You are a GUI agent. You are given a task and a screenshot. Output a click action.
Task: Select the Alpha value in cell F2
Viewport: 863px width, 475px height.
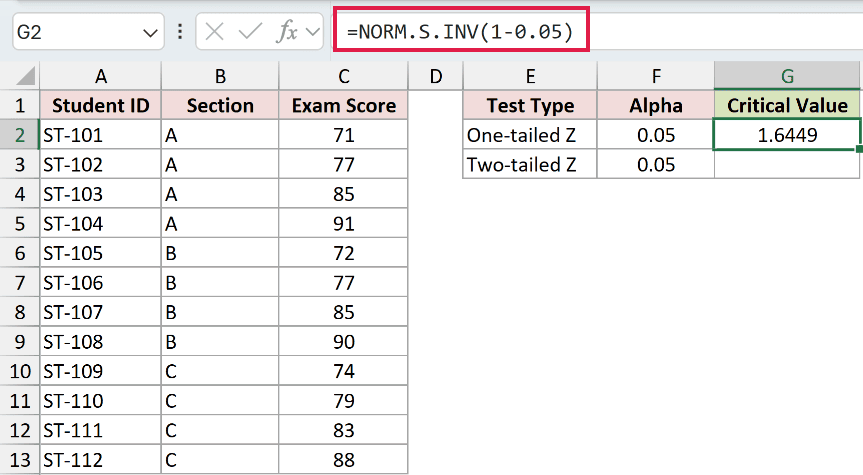coord(656,135)
